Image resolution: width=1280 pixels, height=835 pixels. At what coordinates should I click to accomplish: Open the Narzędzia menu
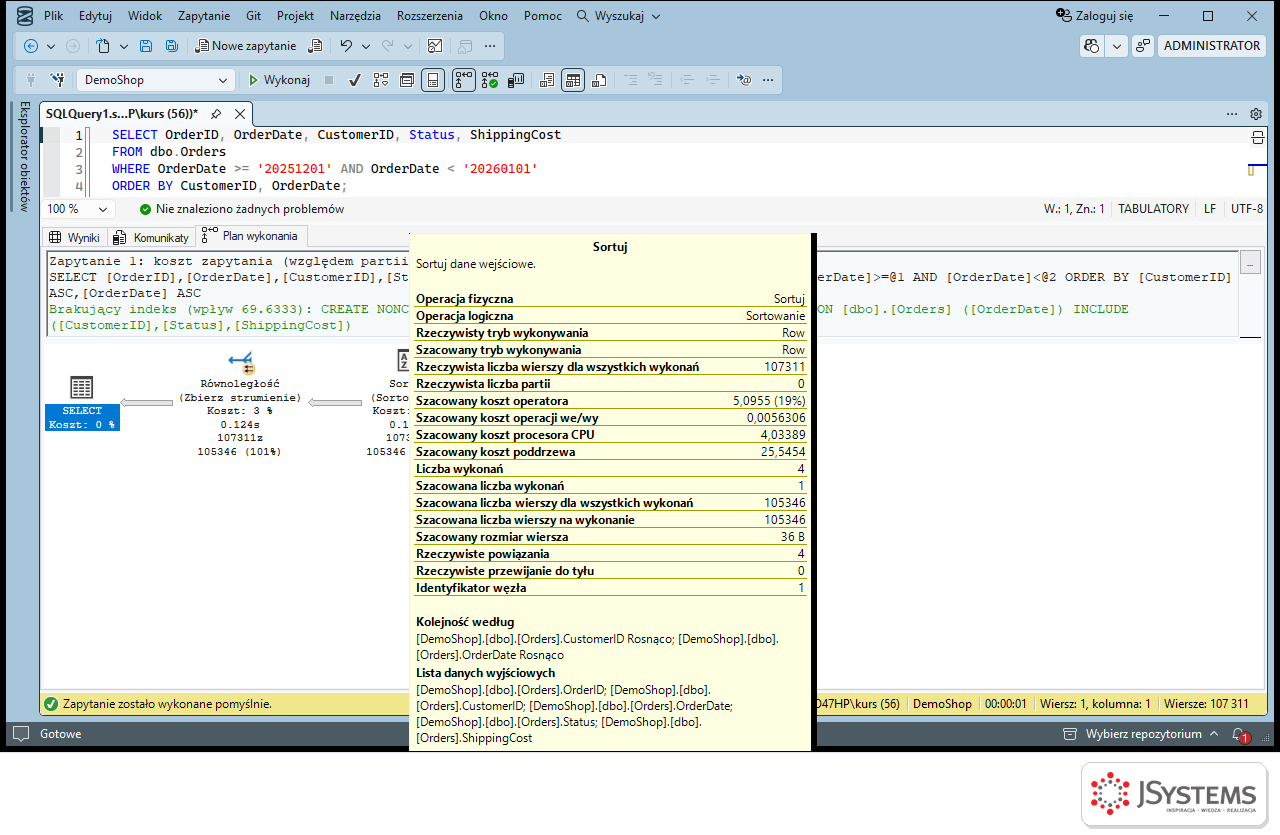pyautogui.click(x=356, y=16)
